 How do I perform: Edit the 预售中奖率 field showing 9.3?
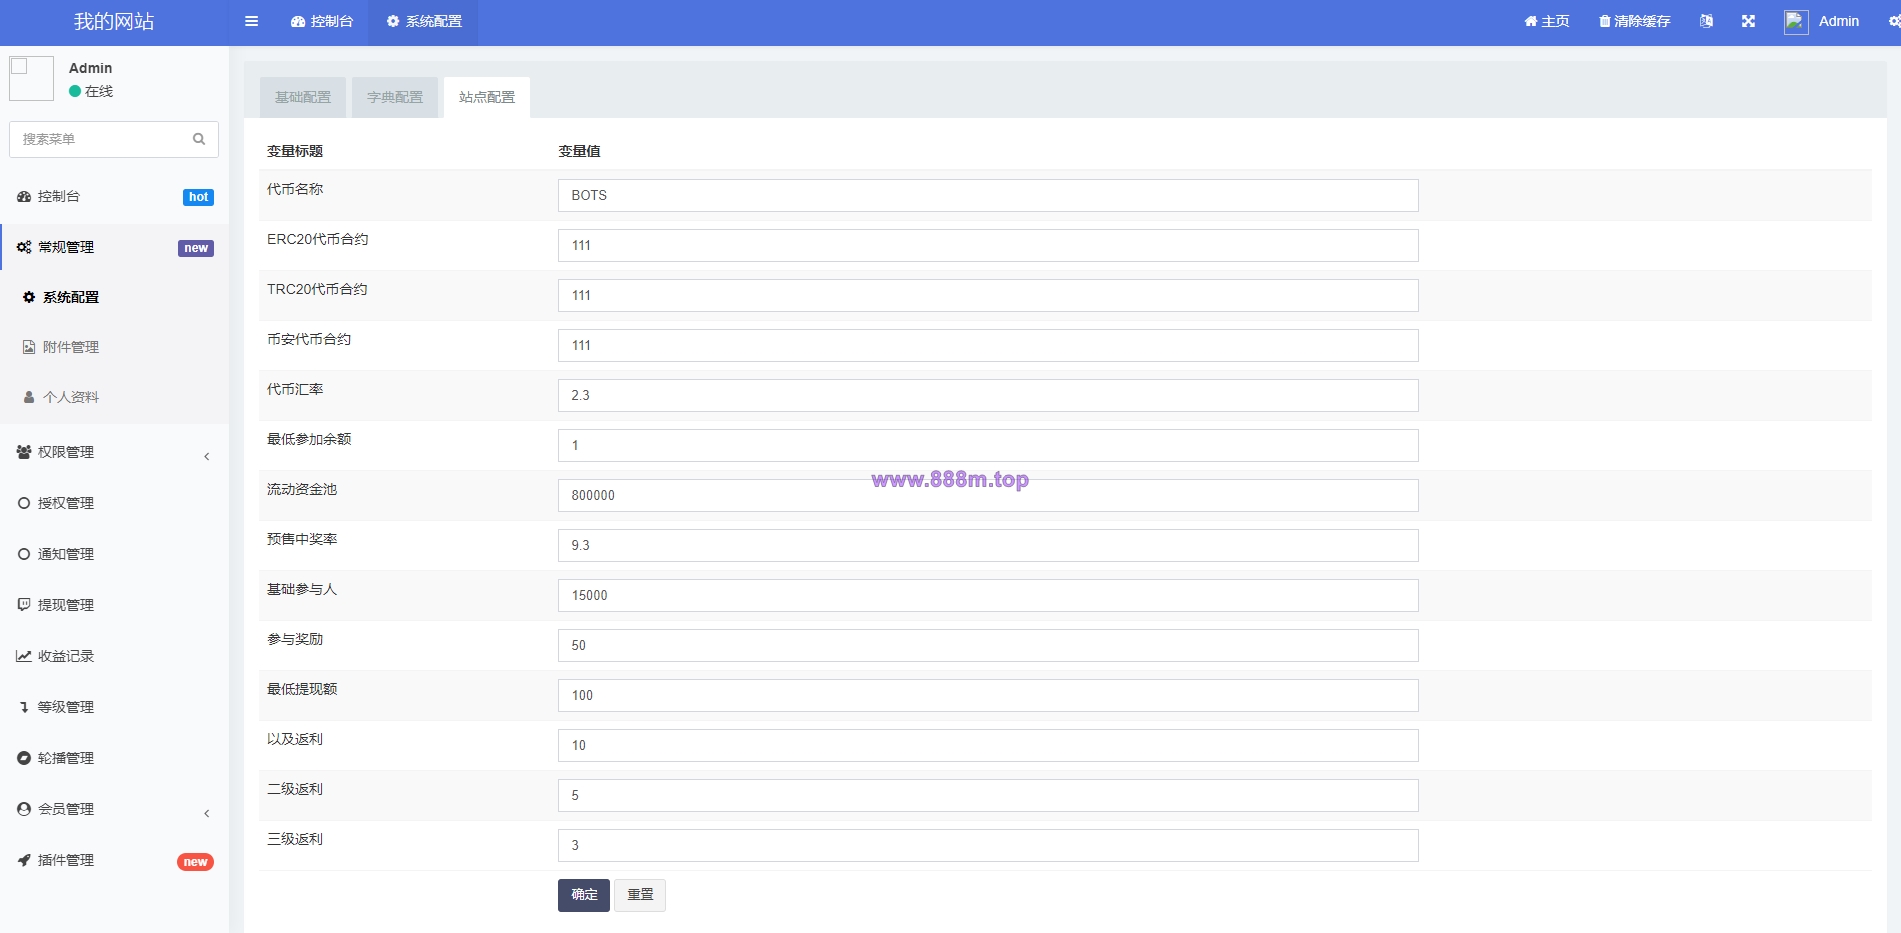tap(988, 545)
